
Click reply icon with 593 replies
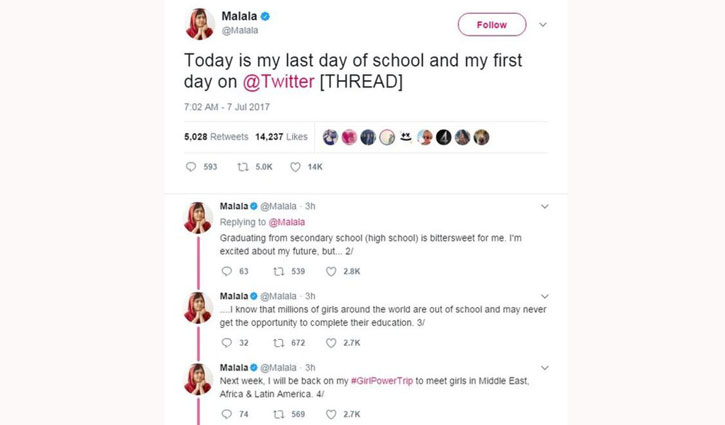[x=191, y=166]
